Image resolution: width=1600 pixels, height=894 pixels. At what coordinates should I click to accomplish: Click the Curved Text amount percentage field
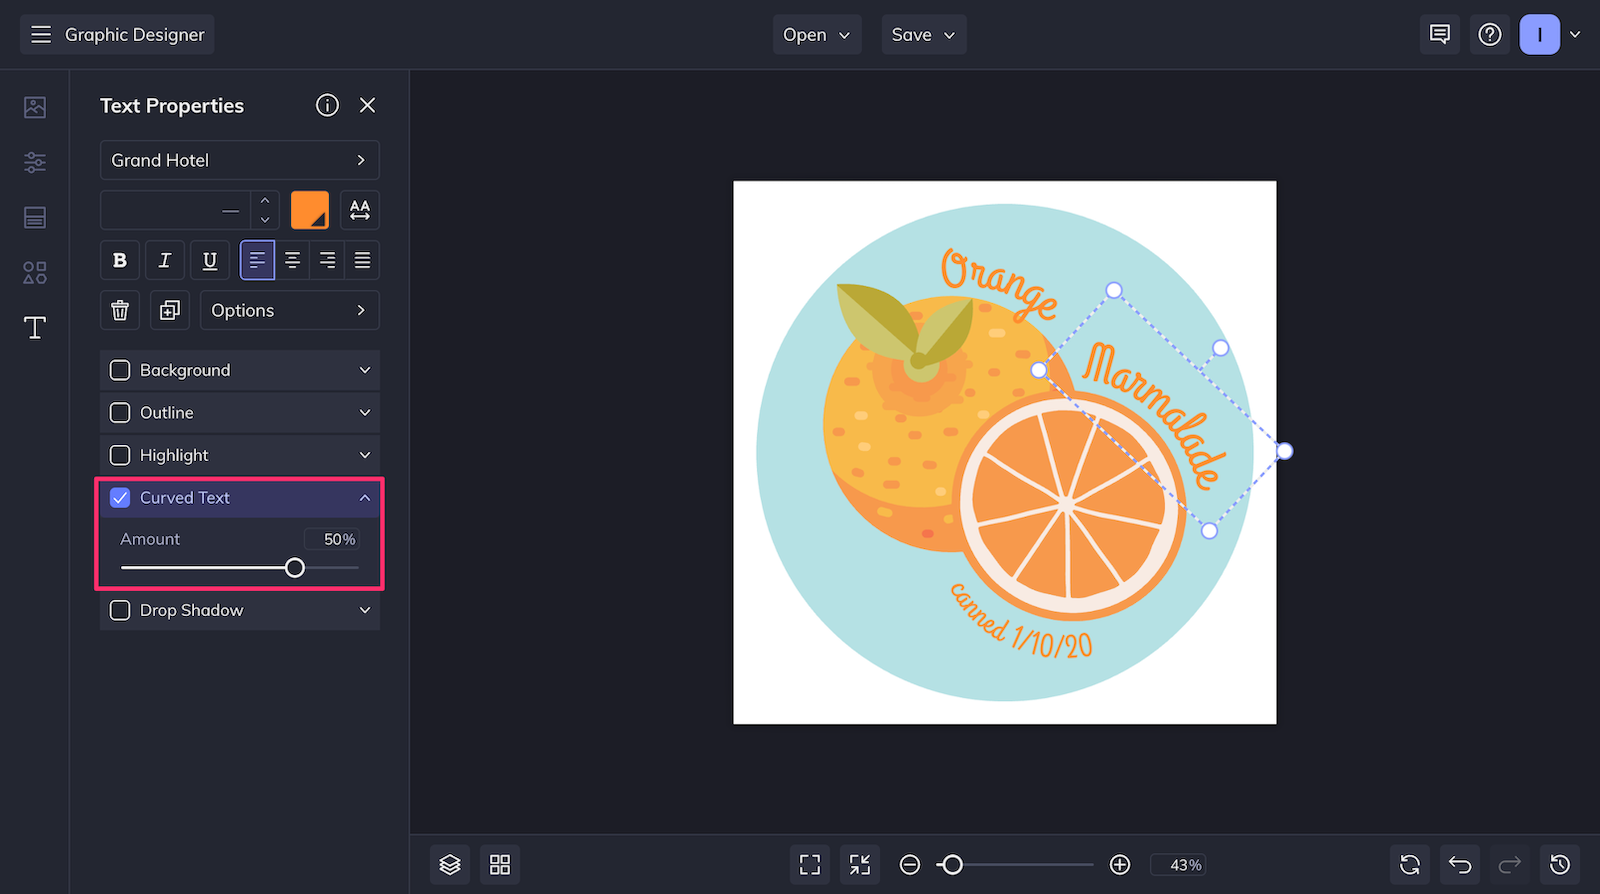pos(332,539)
